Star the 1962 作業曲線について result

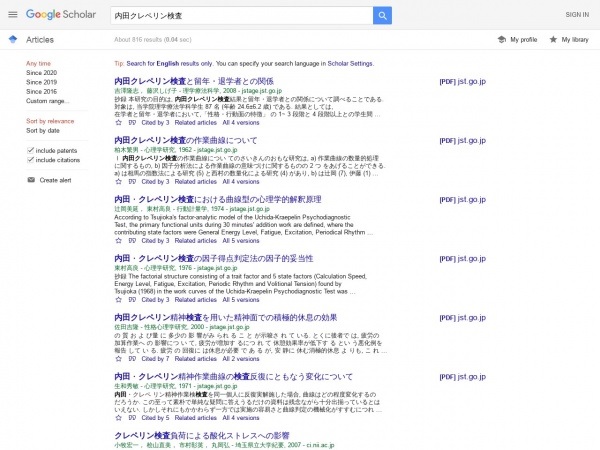click(119, 182)
